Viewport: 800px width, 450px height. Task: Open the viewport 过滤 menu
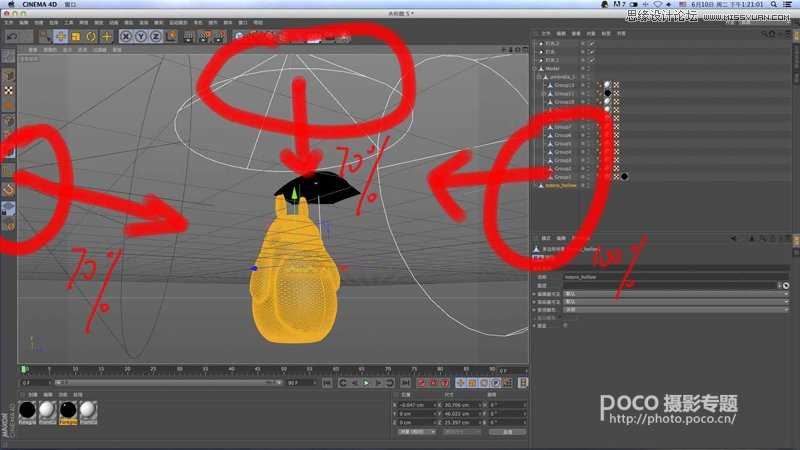pyautogui.click(x=100, y=50)
